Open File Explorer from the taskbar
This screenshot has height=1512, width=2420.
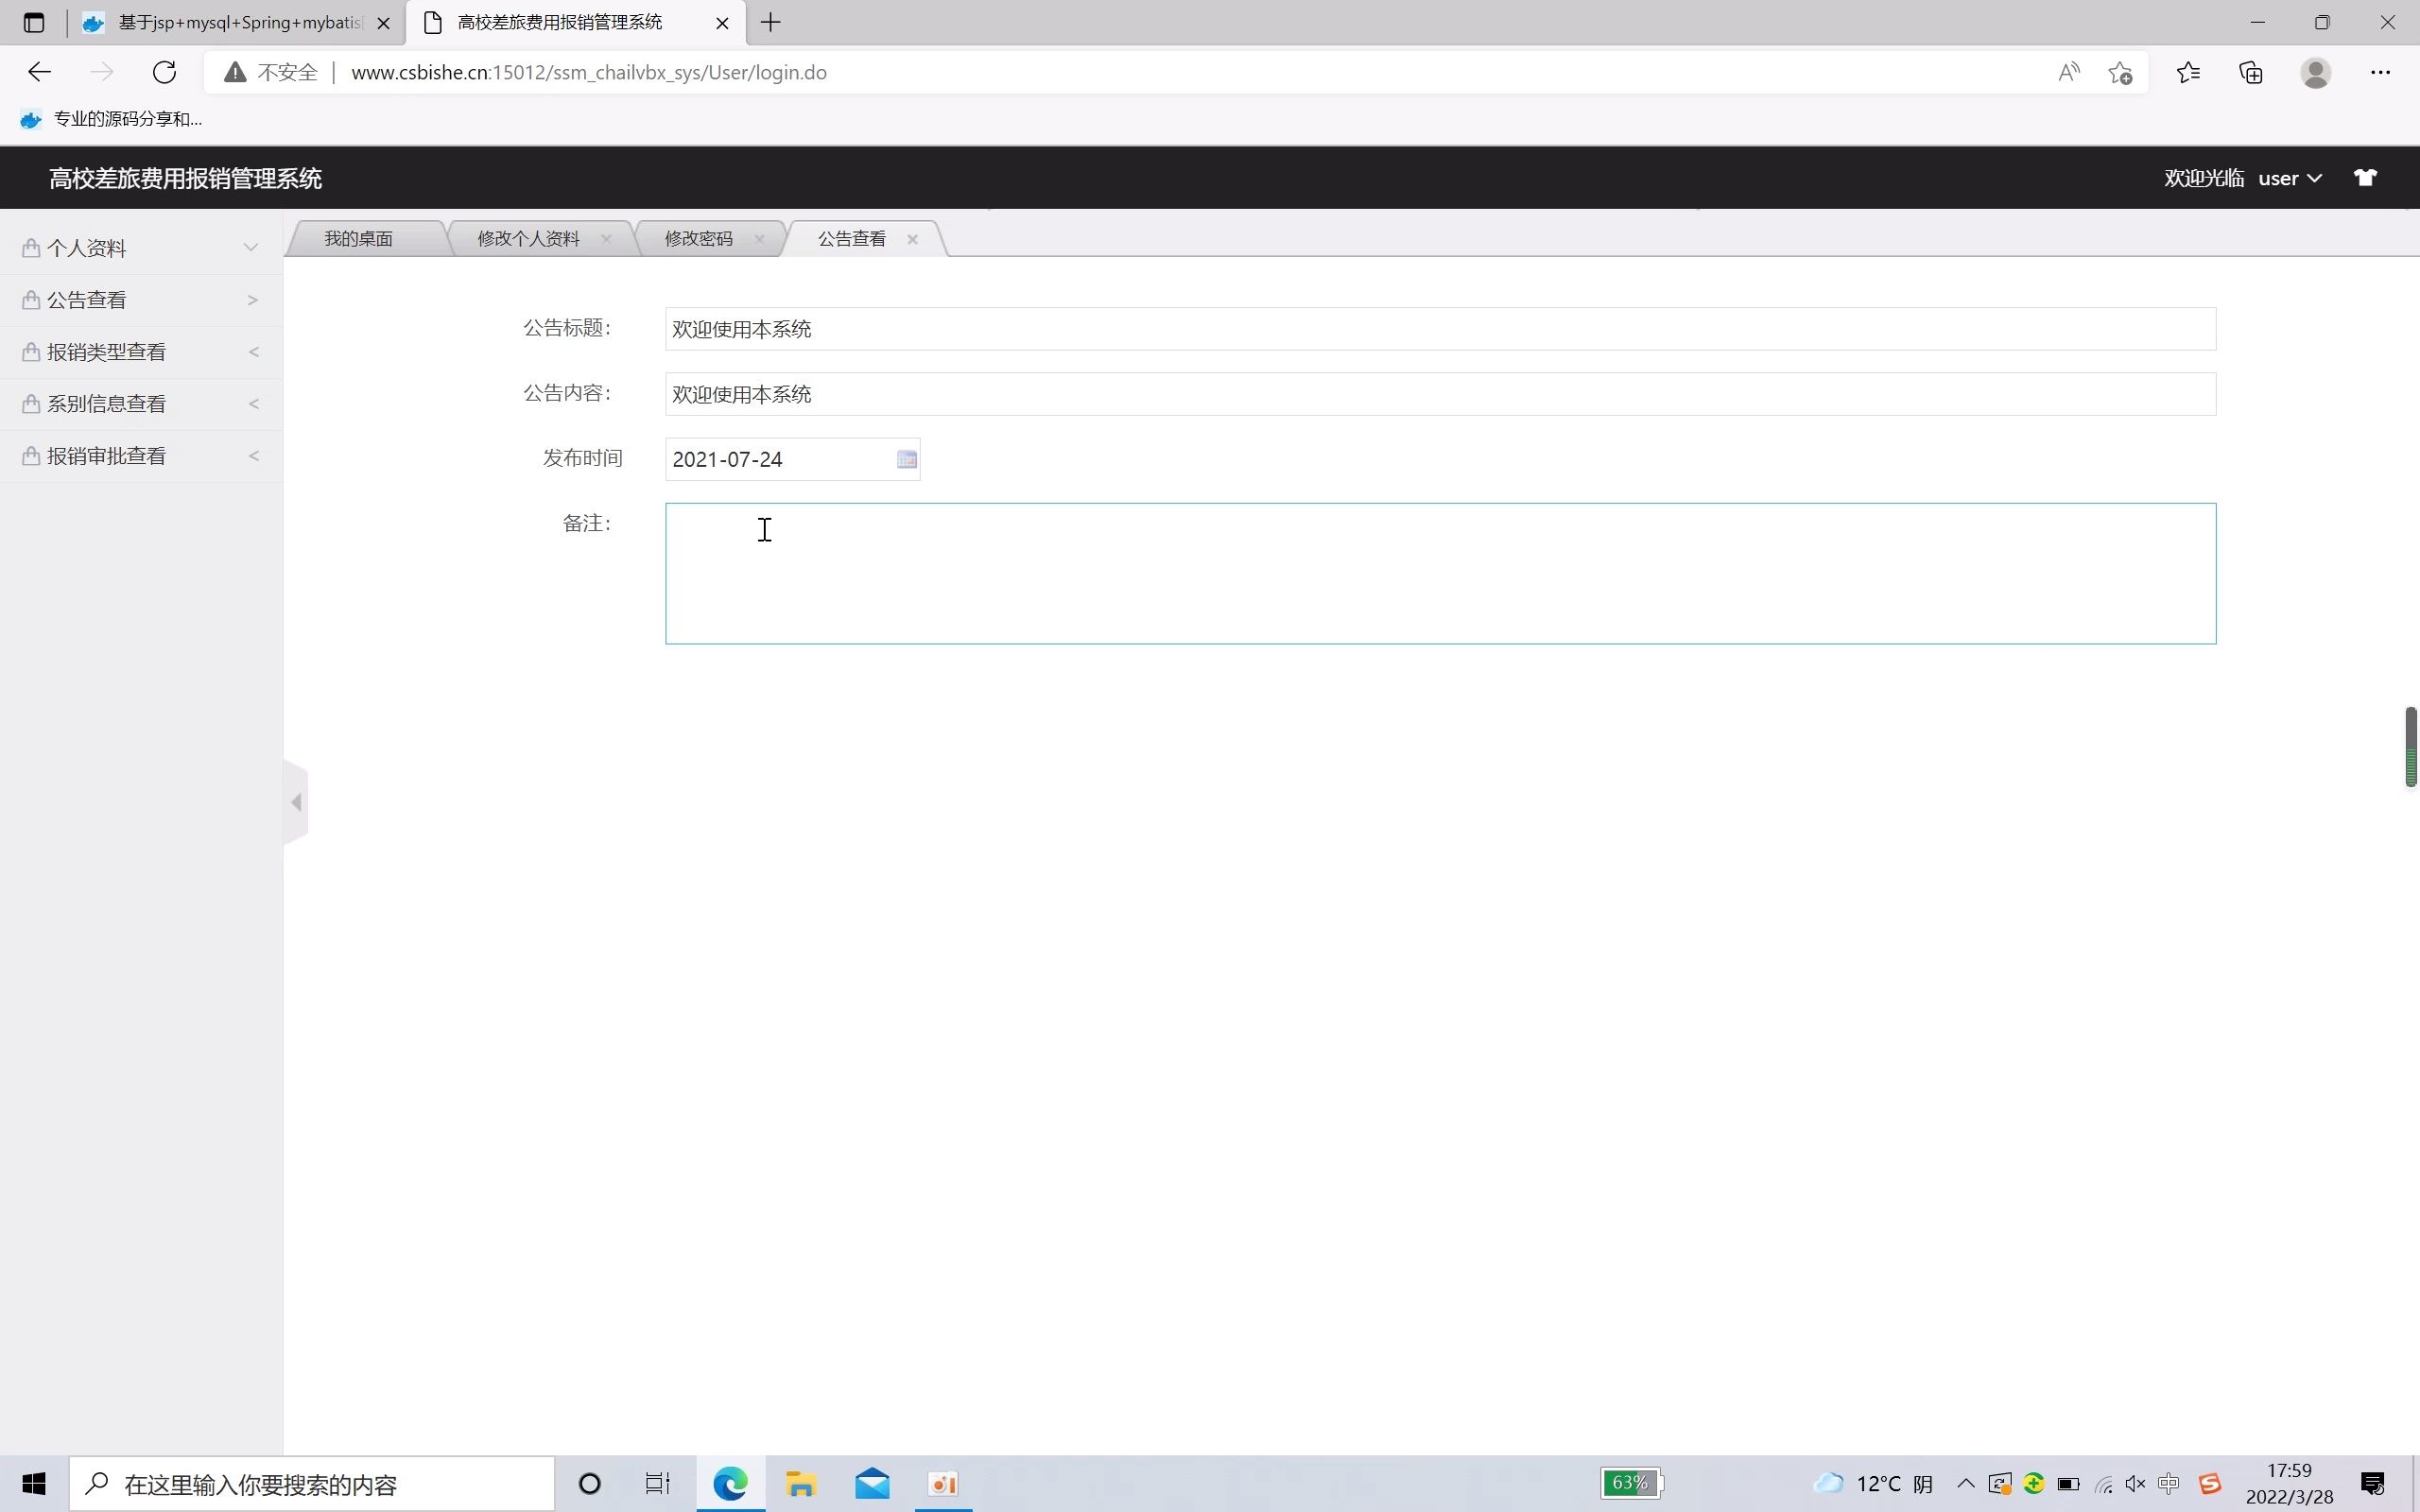pyautogui.click(x=801, y=1483)
